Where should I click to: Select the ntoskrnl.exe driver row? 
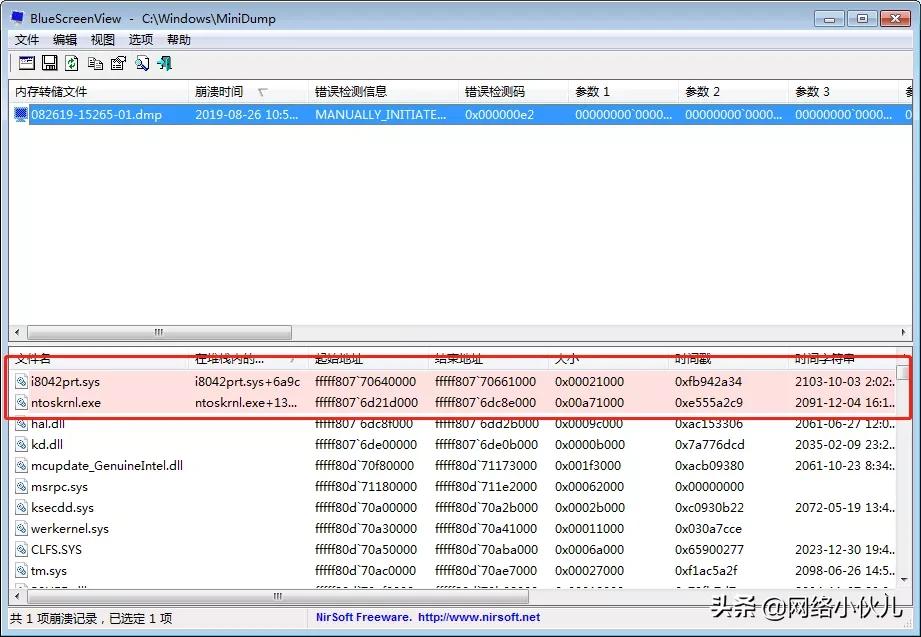pos(66,402)
